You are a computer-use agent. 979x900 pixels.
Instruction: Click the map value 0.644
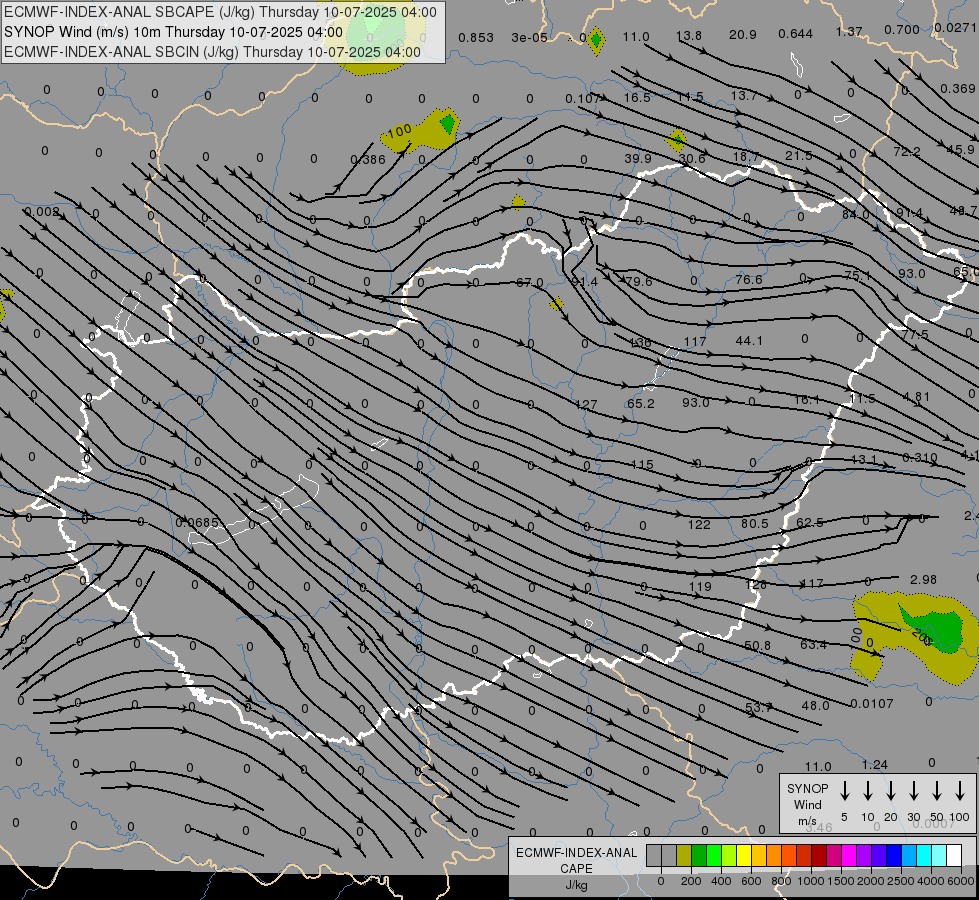click(795, 34)
